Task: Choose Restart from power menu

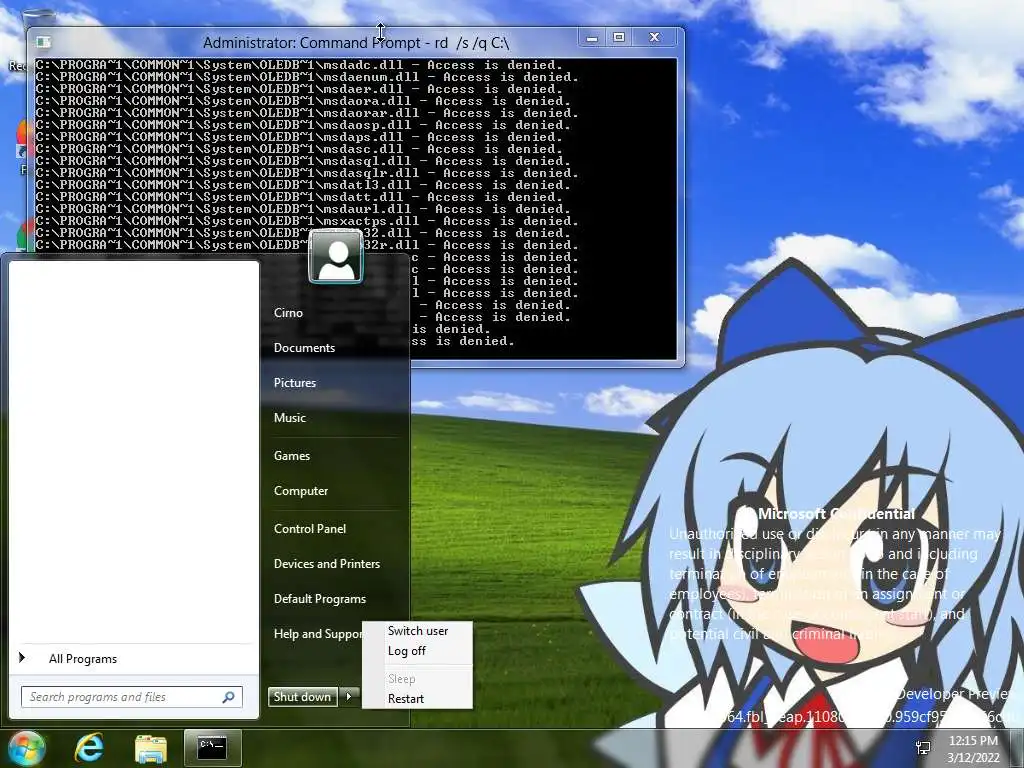Action: tap(406, 699)
